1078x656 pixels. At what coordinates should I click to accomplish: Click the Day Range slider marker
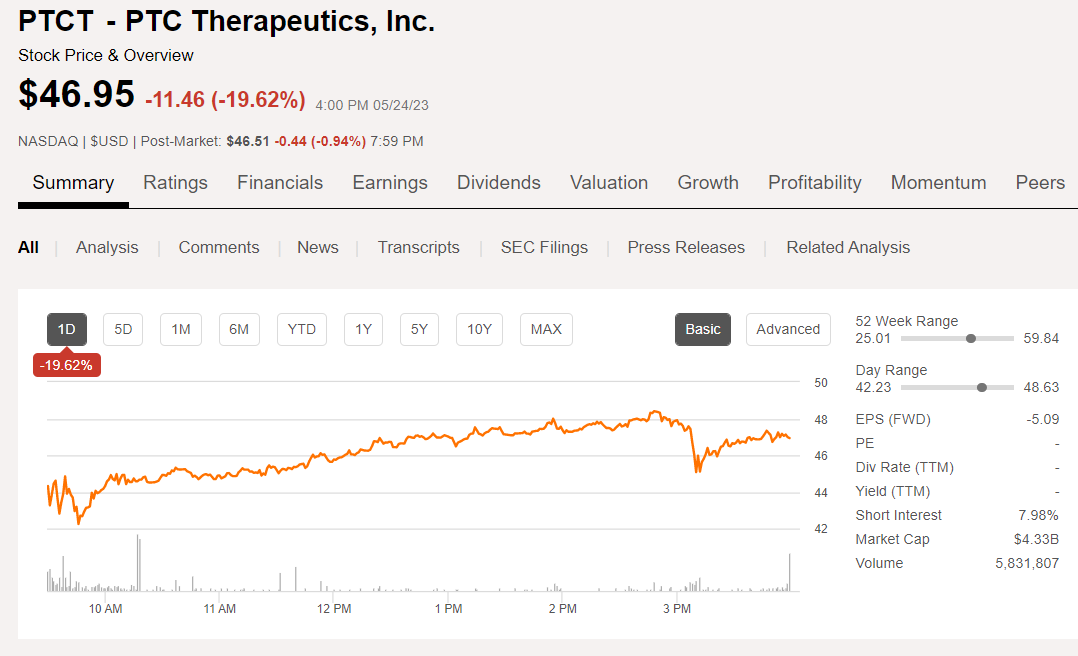(x=981, y=387)
